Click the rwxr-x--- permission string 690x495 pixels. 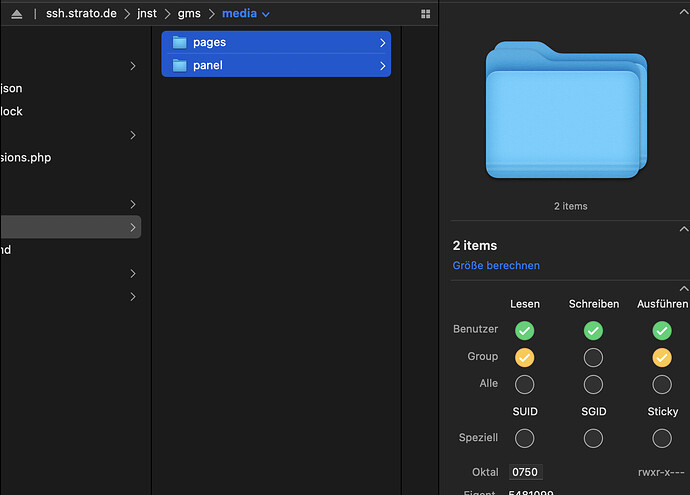661,472
